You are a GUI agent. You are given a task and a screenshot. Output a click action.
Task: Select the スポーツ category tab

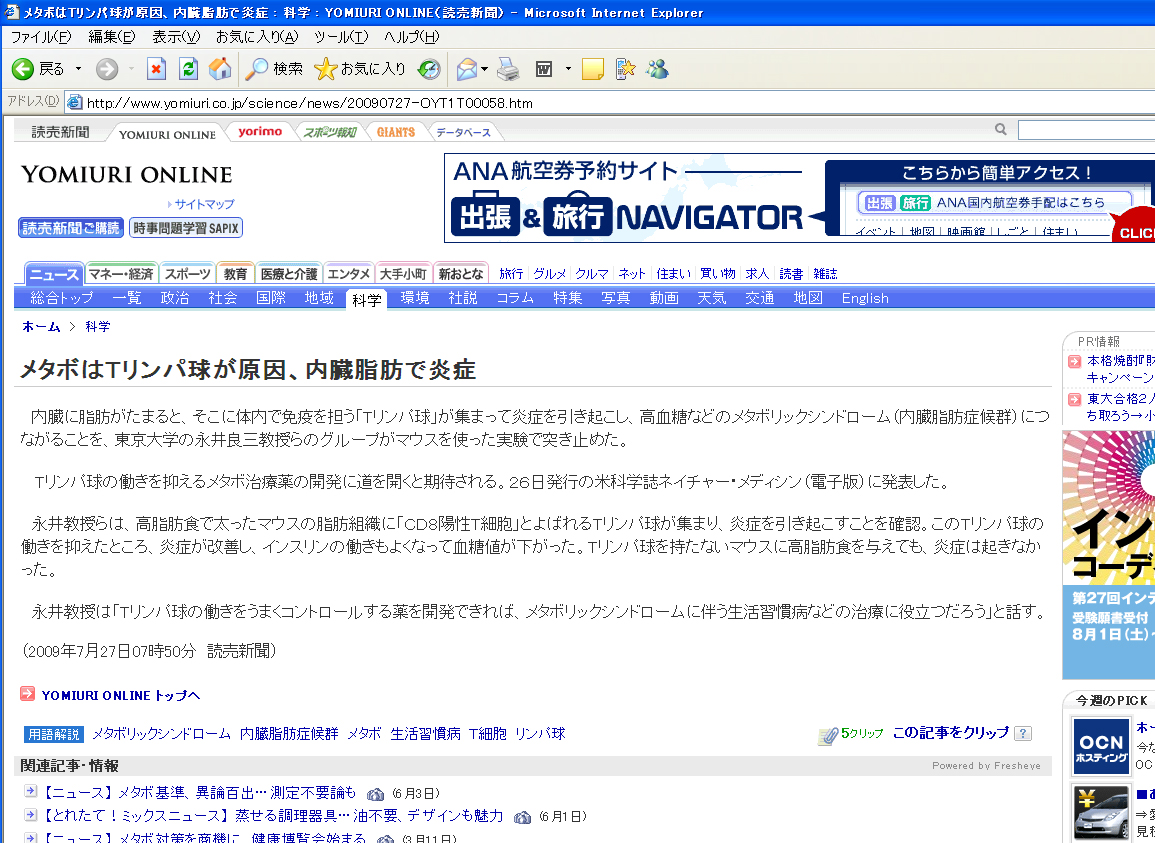(x=187, y=274)
